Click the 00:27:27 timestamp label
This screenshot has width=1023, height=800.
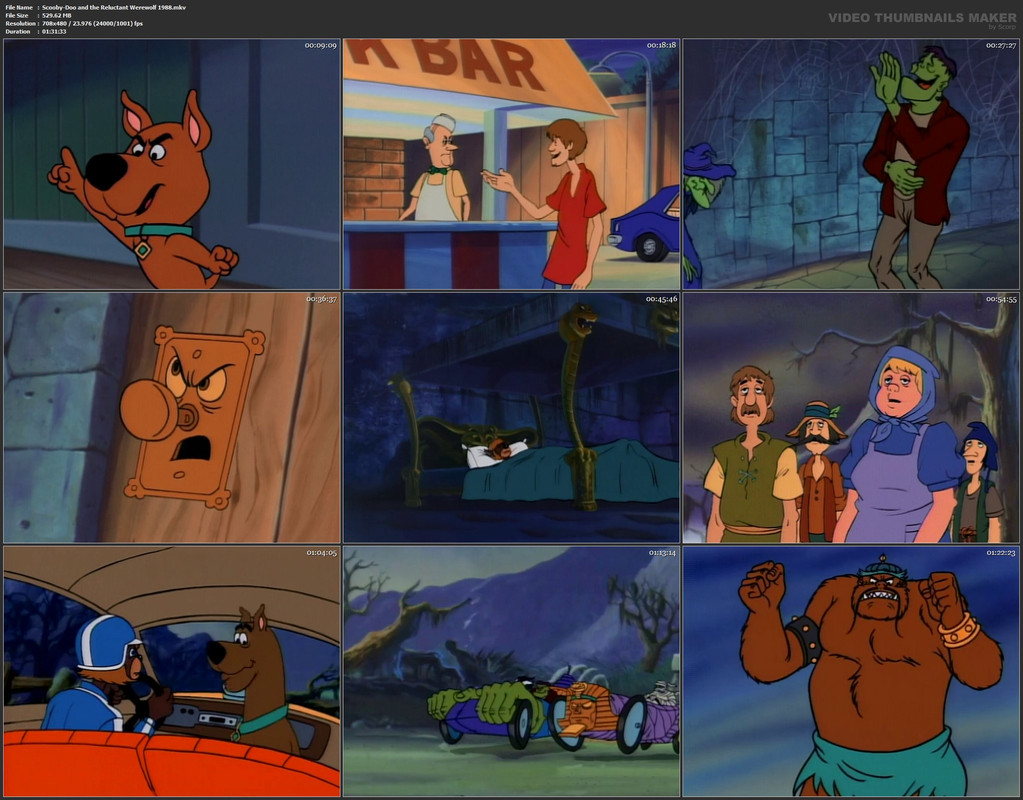[1001, 46]
